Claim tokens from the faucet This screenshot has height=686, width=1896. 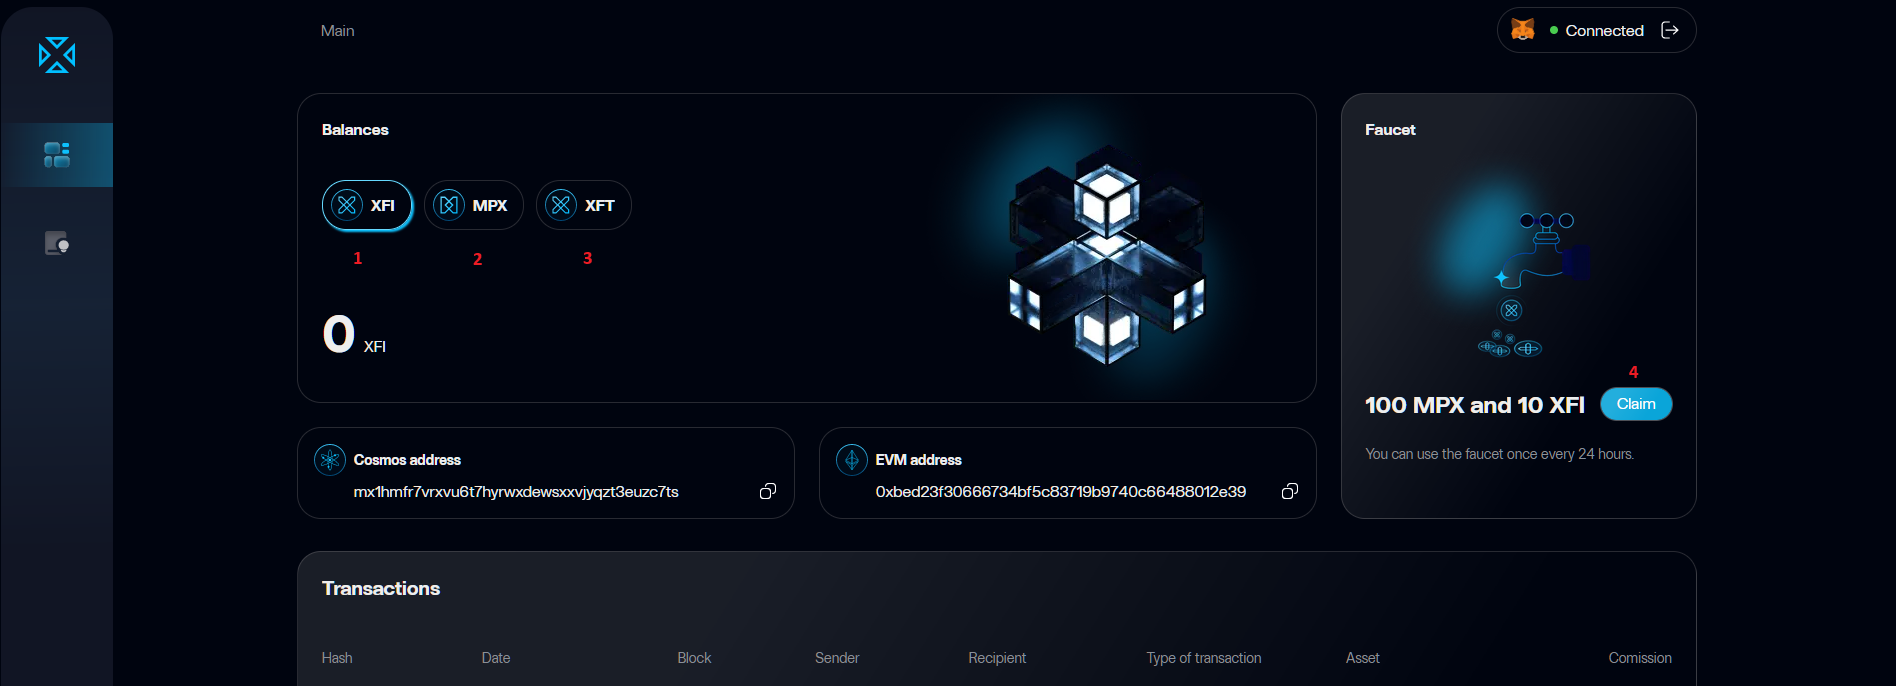coord(1636,404)
